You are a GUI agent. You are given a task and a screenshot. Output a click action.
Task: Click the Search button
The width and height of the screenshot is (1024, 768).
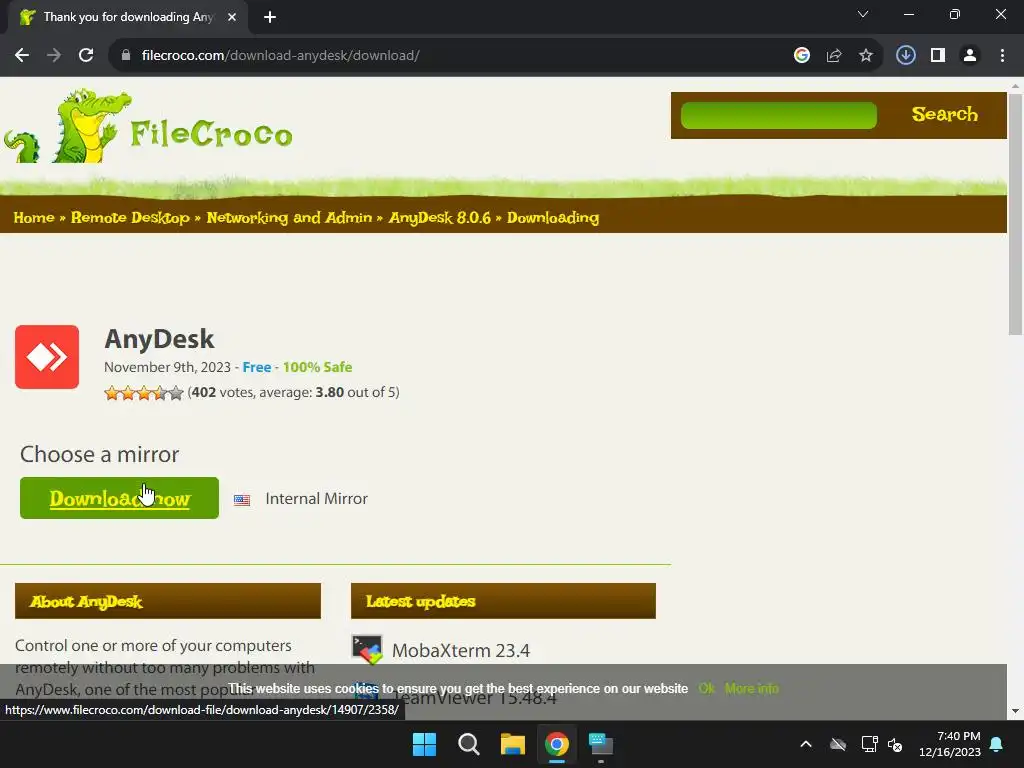pyautogui.click(x=944, y=114)
